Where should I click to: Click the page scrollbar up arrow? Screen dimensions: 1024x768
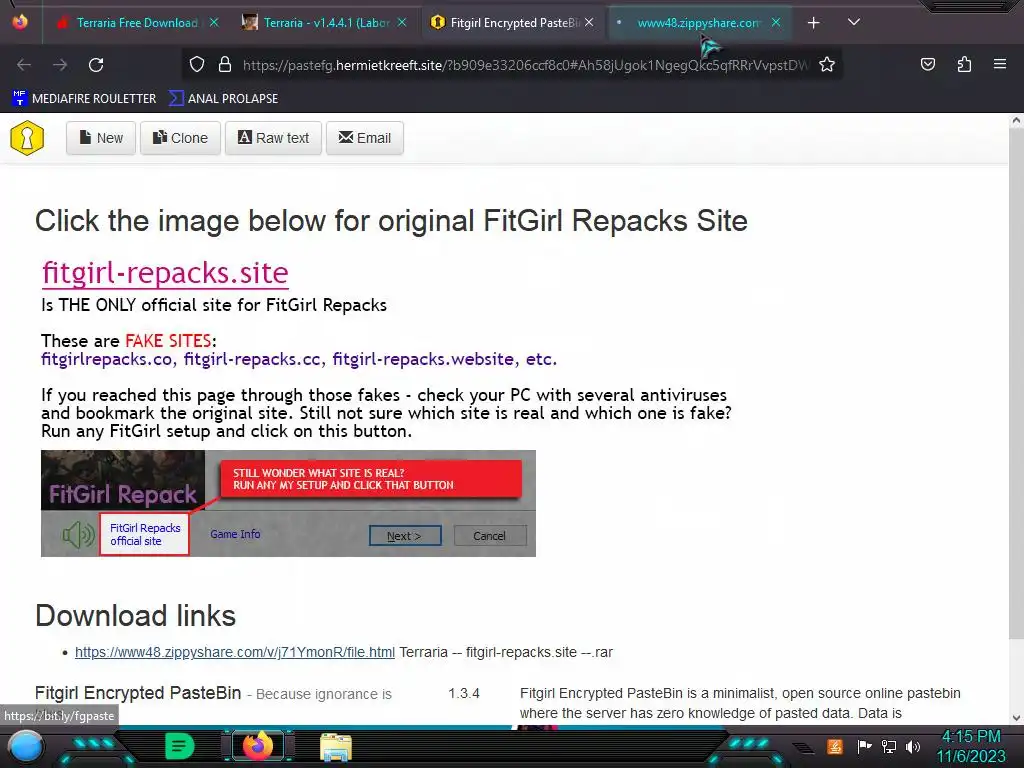pyautogui.click(x=1016, y=121)
